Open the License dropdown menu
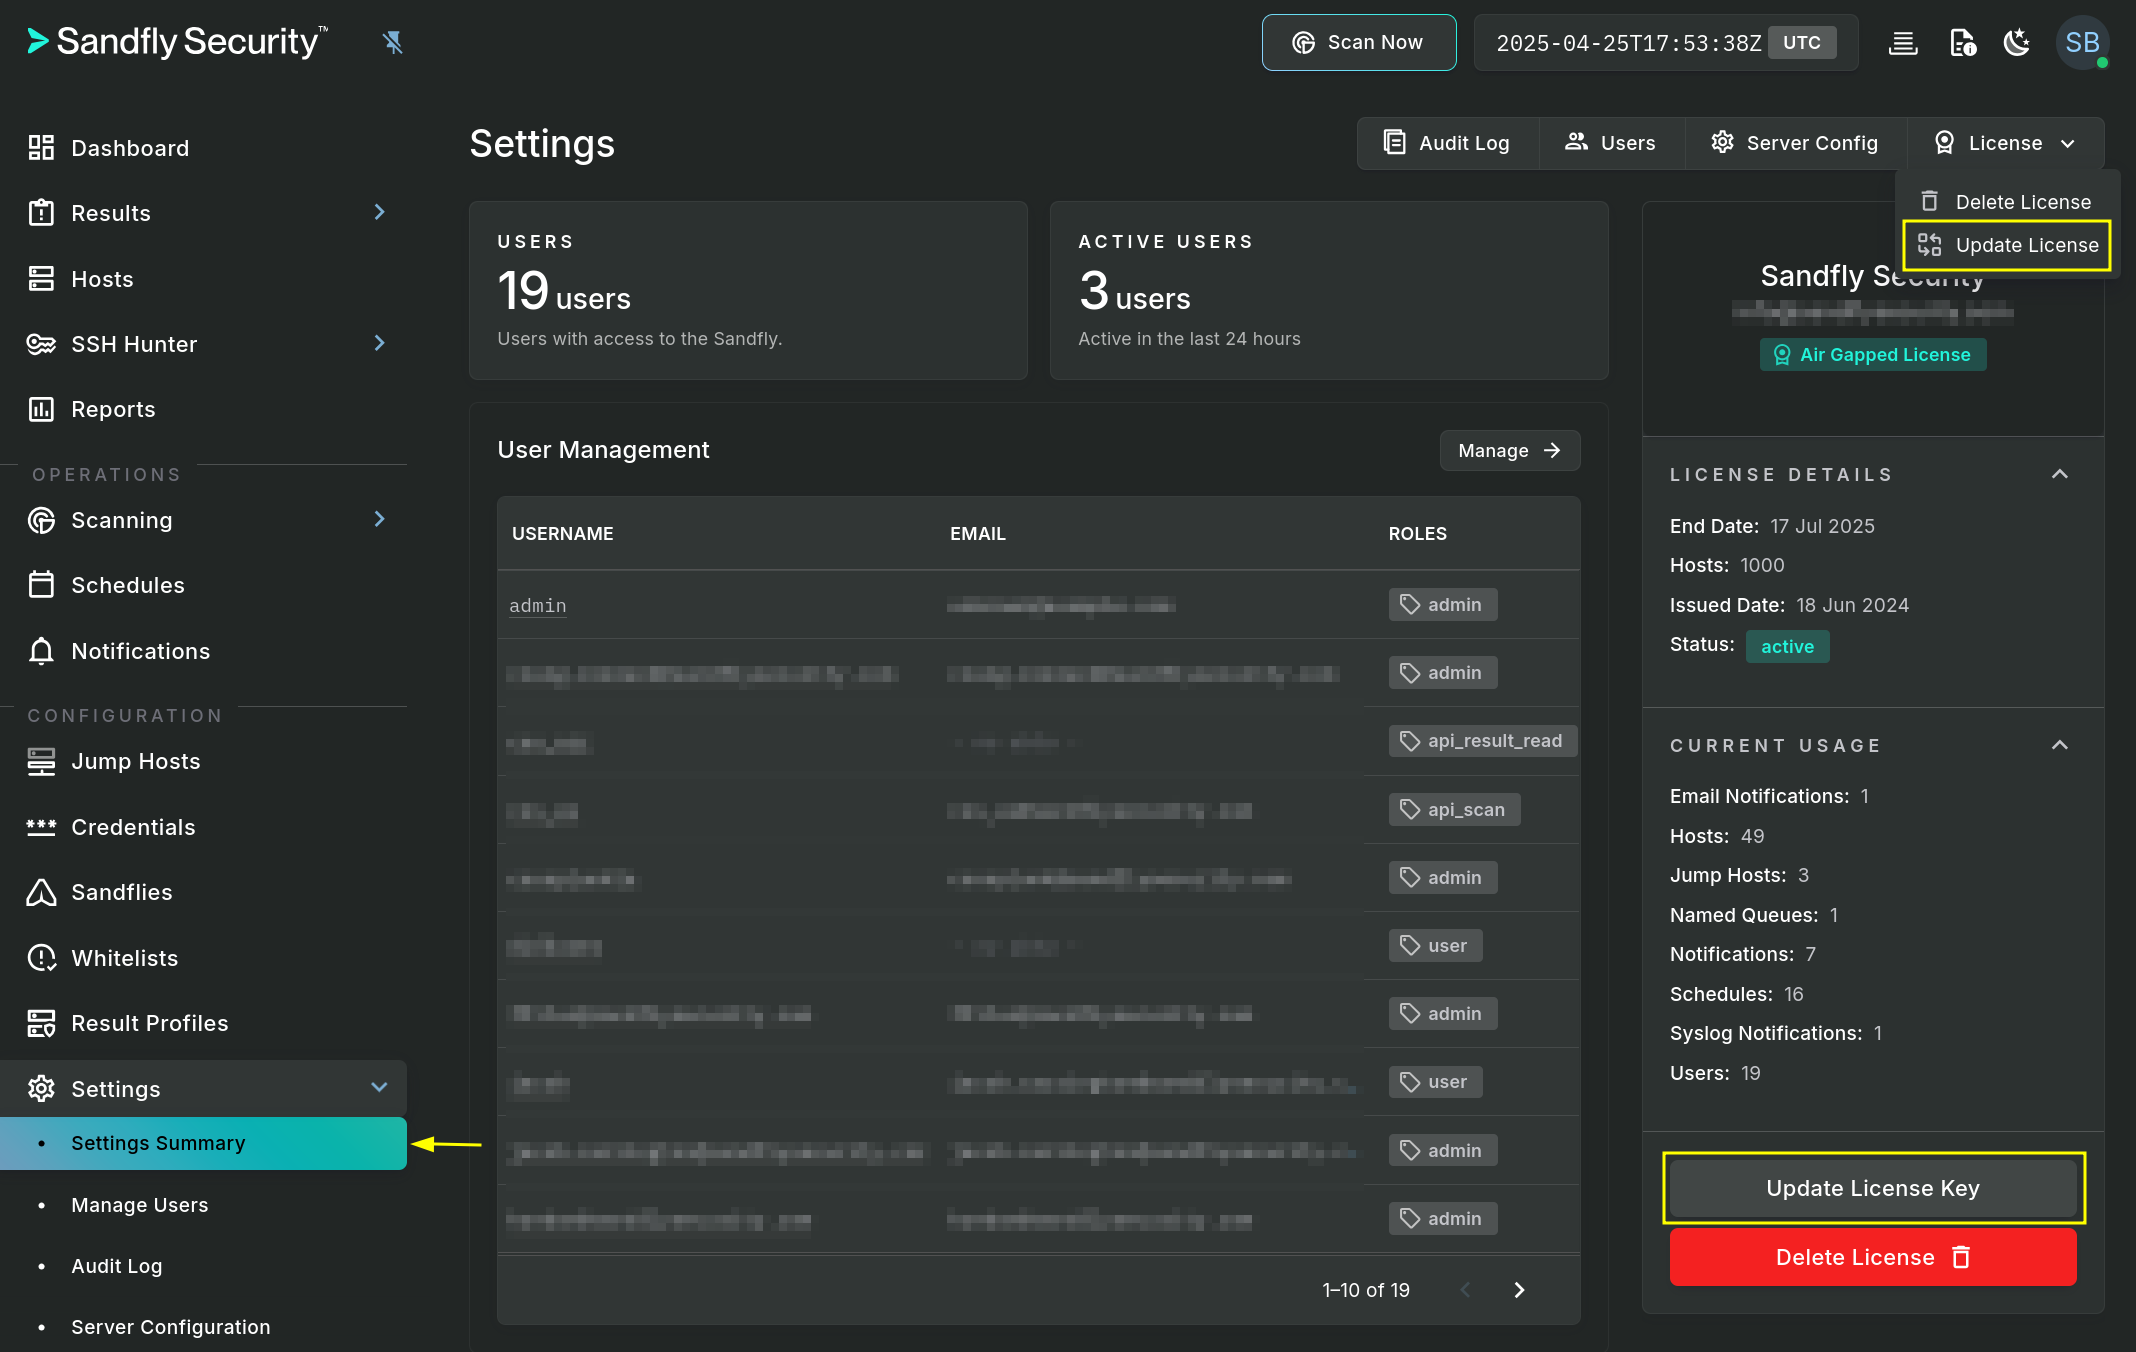 (2005, 143)
